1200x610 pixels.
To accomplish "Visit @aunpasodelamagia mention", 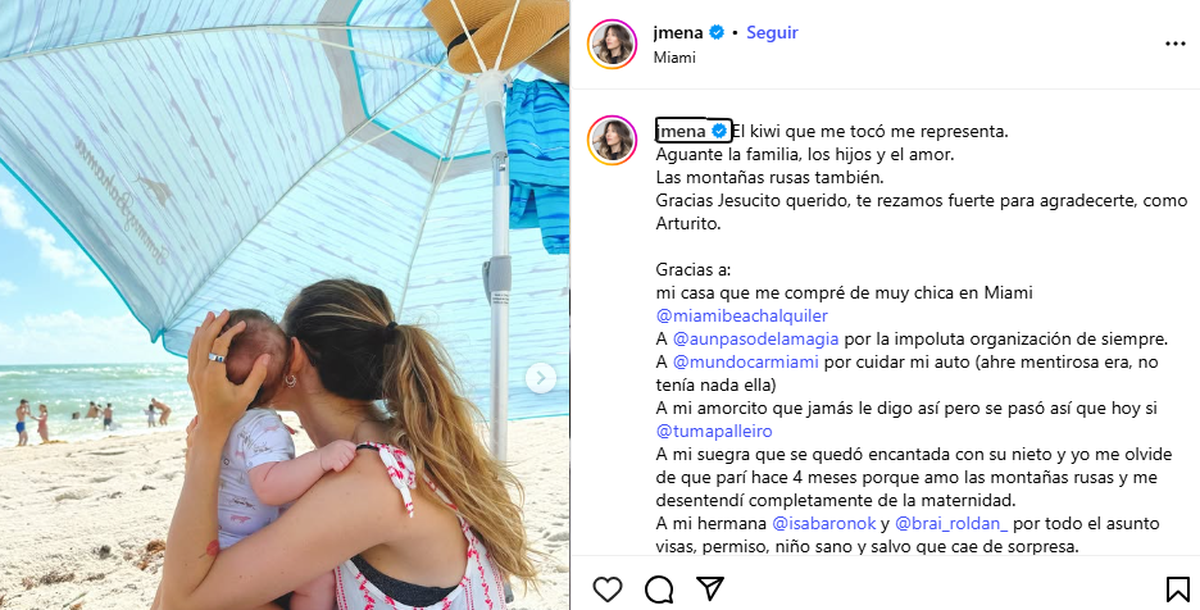I will click(756, 339).
